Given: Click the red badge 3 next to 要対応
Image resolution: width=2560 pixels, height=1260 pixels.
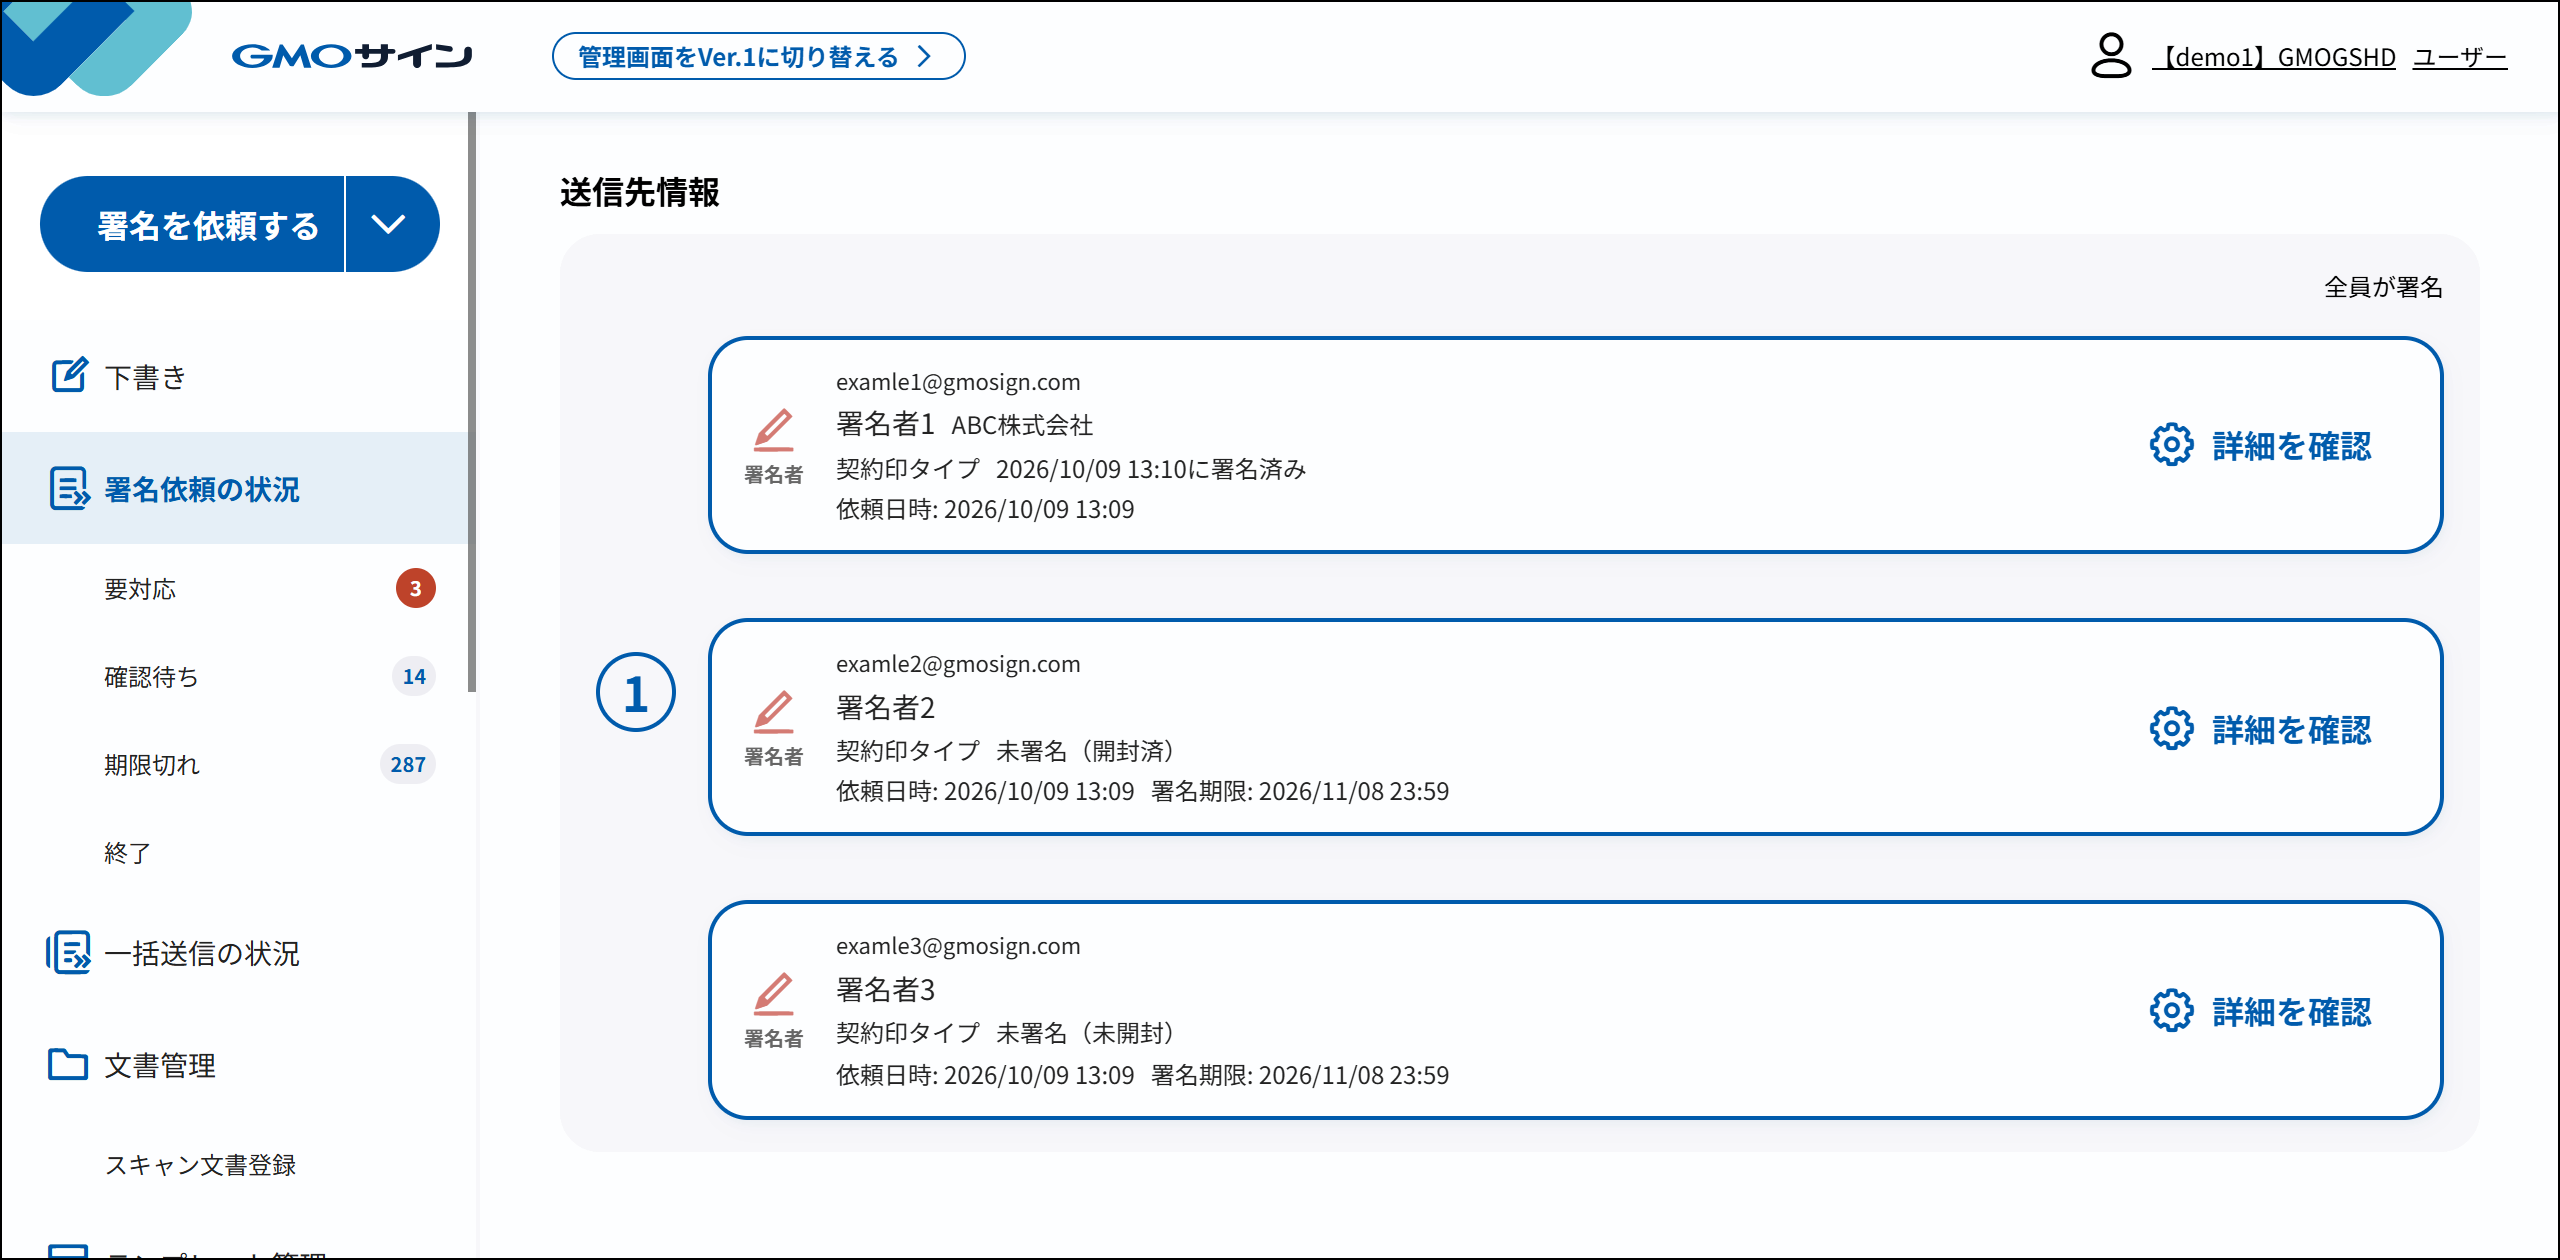Looking at the screenshot, I should pos(415,588).
